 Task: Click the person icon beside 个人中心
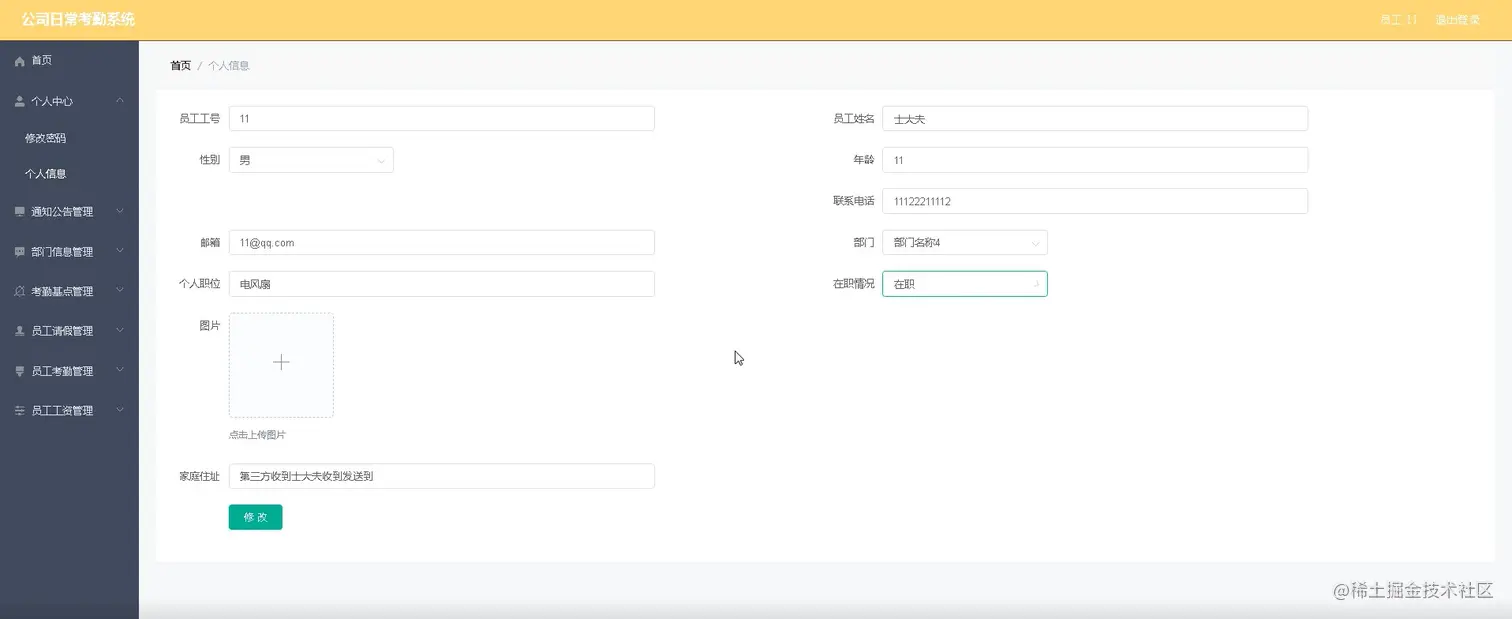[20, 101]
